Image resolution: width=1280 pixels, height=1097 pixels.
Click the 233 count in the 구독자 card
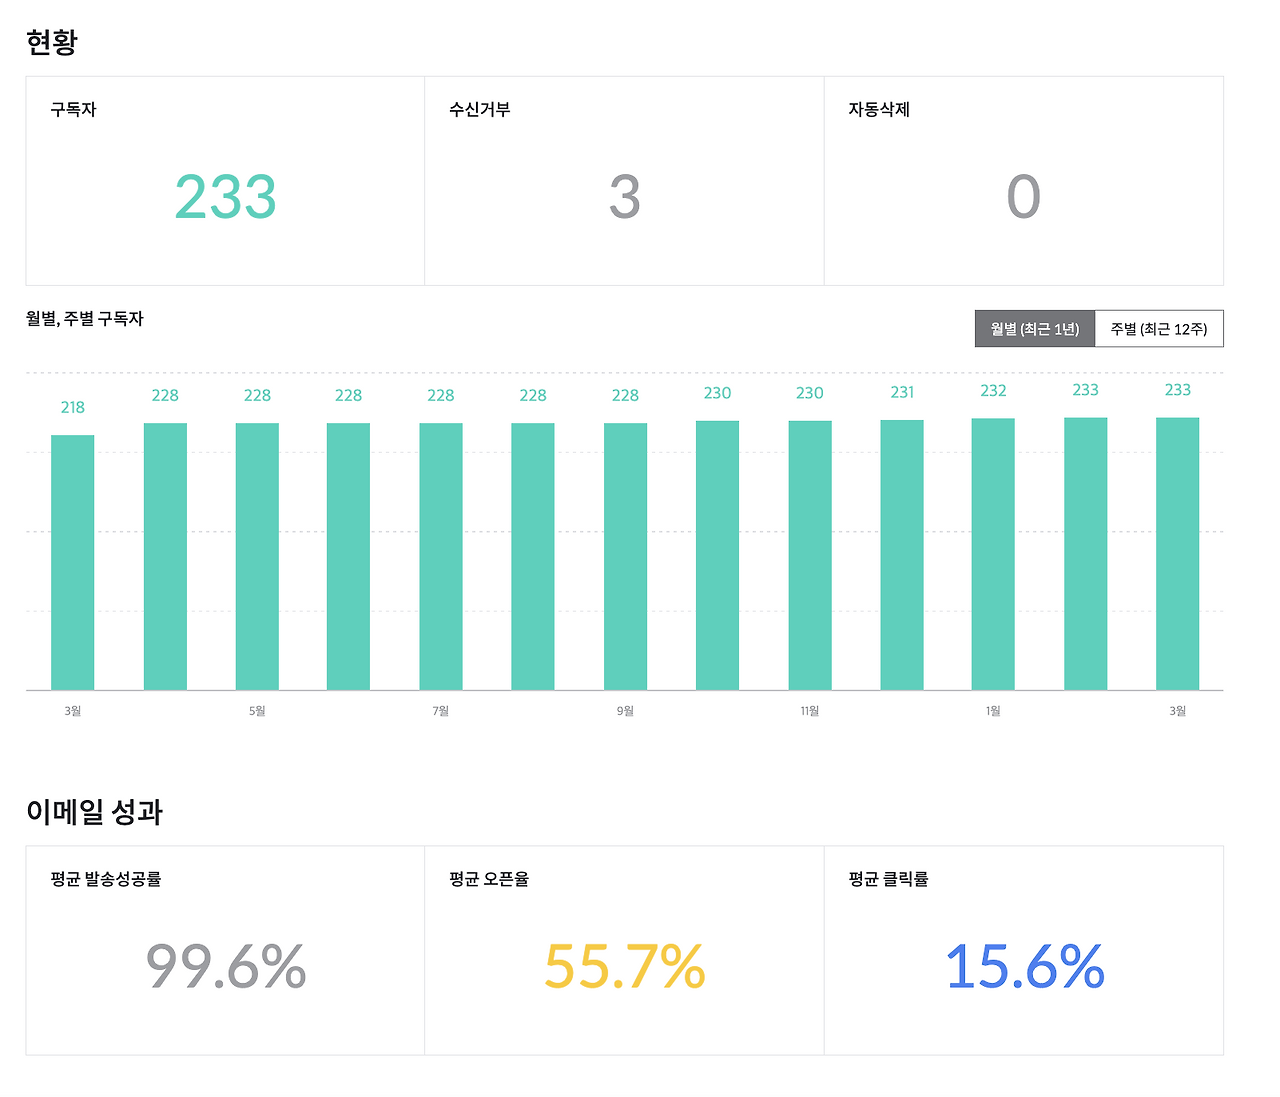click(226, 197)
